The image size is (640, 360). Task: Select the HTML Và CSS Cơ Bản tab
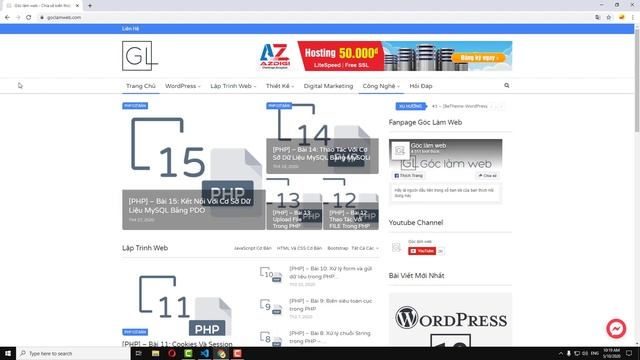(299, 248)
